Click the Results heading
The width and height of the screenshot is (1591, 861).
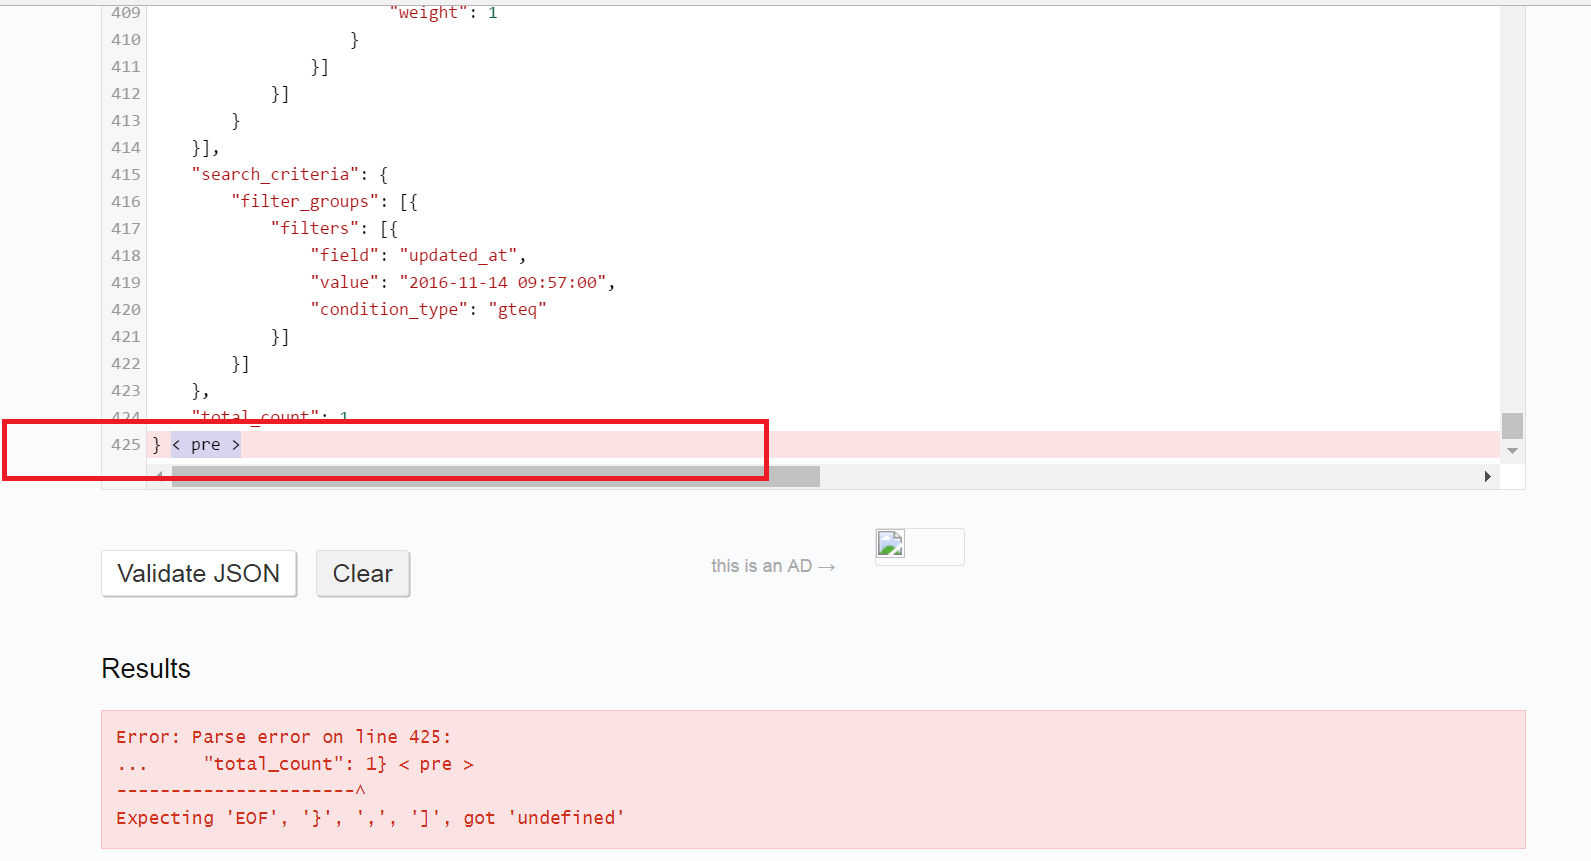(146, 669)
